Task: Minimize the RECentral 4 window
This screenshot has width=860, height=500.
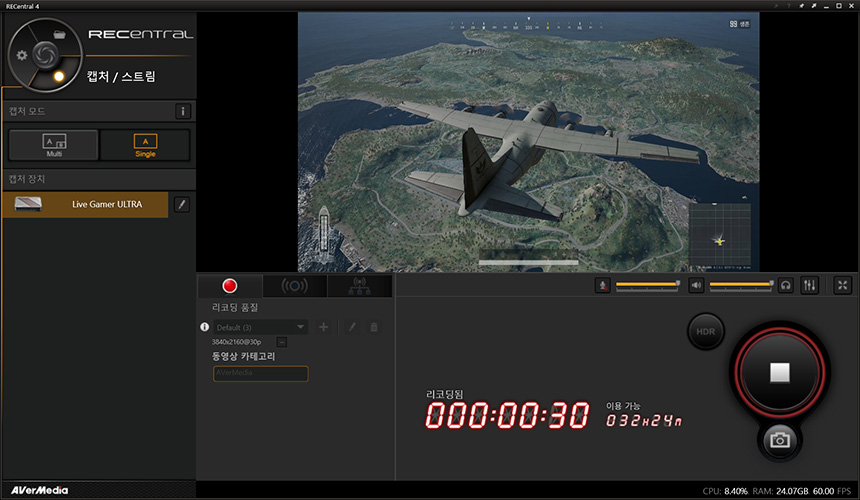Action: click(x=827, y=6)
